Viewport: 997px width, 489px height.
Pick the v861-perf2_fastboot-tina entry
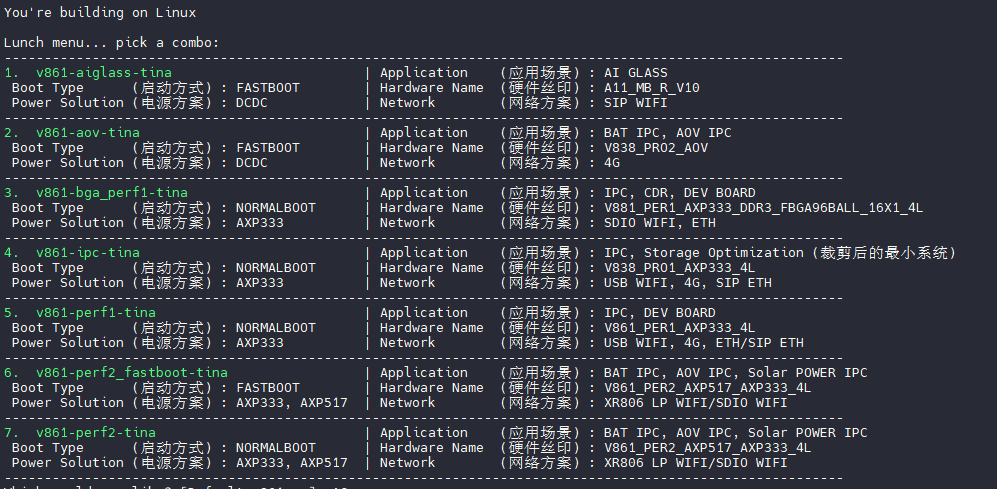[131, 373]
